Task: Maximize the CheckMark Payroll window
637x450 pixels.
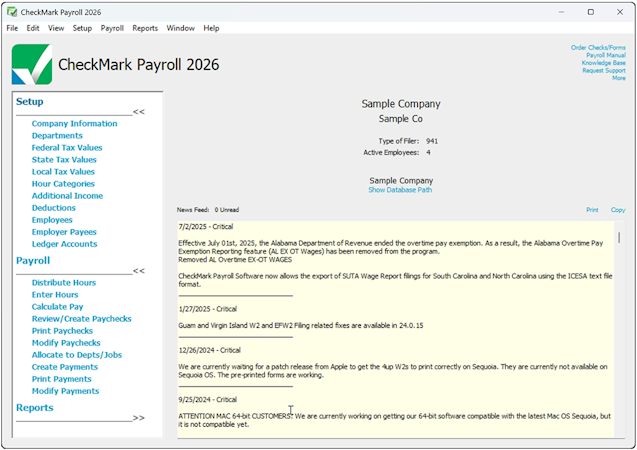Action: click(x=591, y=12)
